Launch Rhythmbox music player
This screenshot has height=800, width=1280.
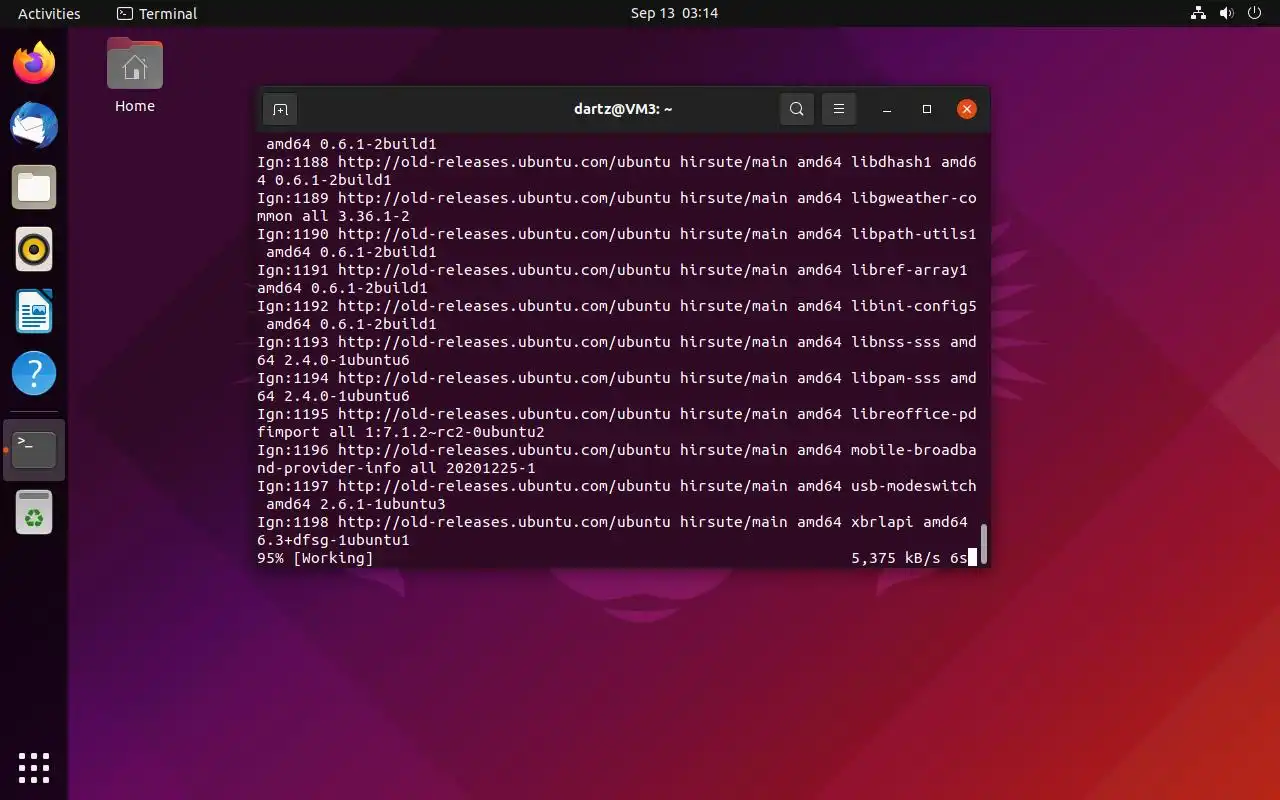34,249
